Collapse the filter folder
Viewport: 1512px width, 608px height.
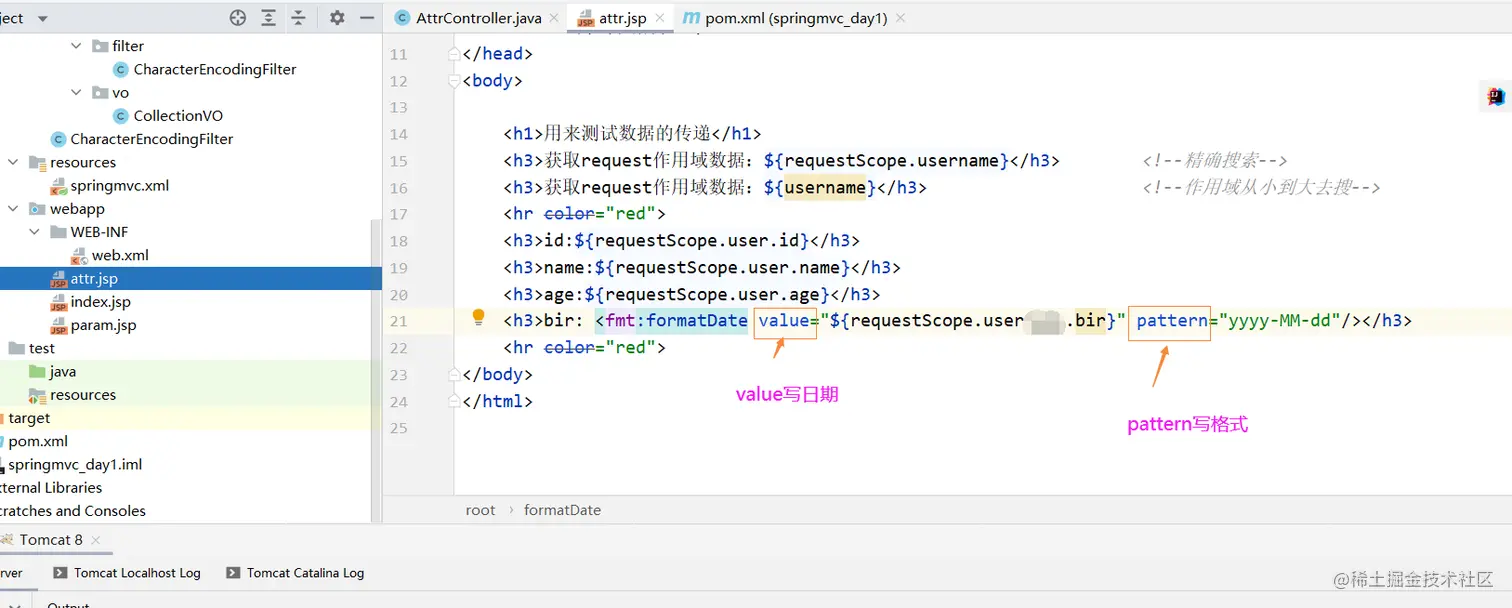77,46
